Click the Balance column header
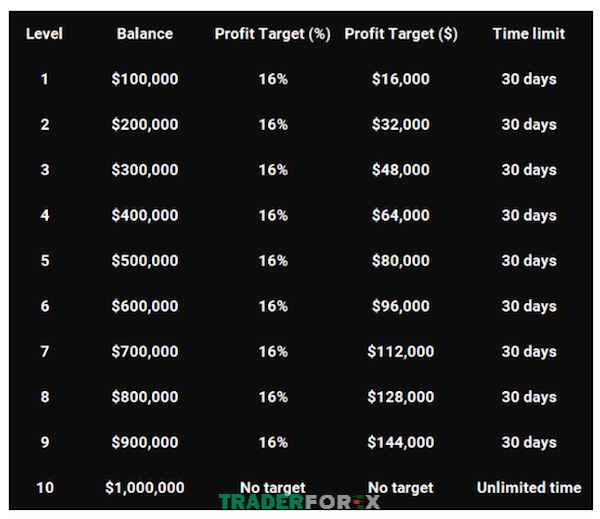This screenshot has height=519, width=600. pos(145,34)
